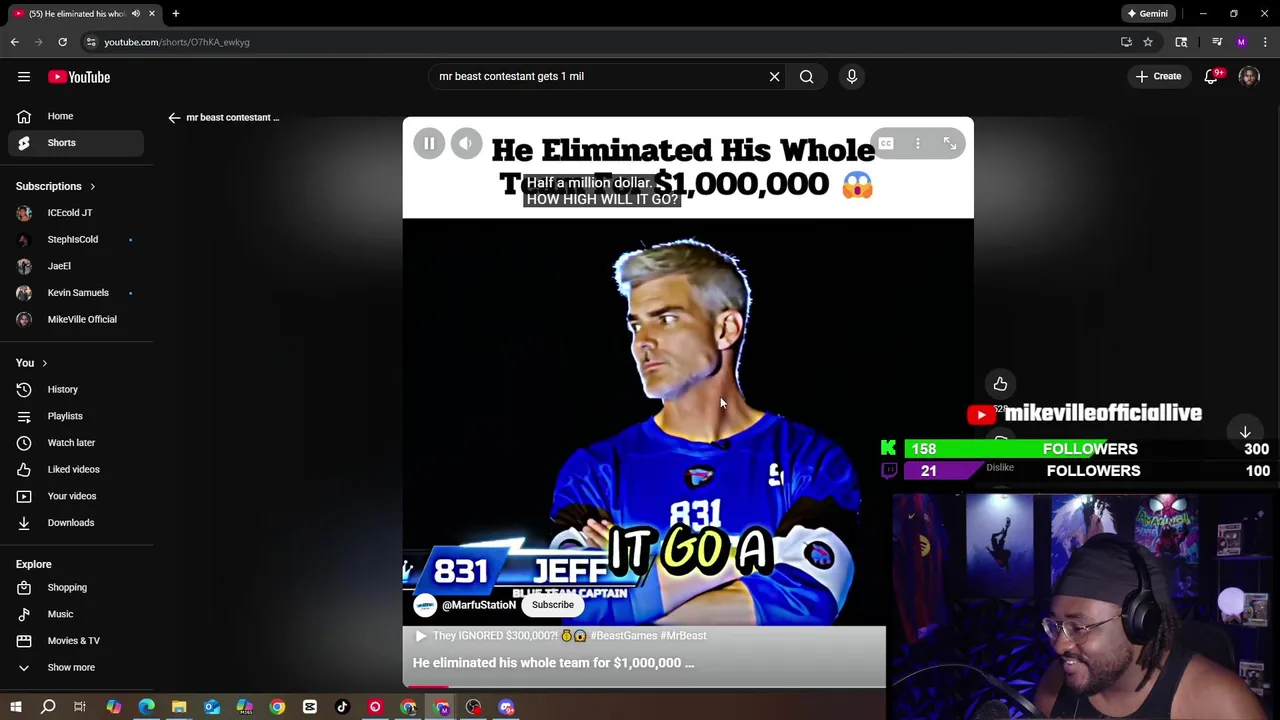1280x720 pixels.
Task: Open the Short's three-dot options menu
Action: pyautogui.click(x=918, y=144)
